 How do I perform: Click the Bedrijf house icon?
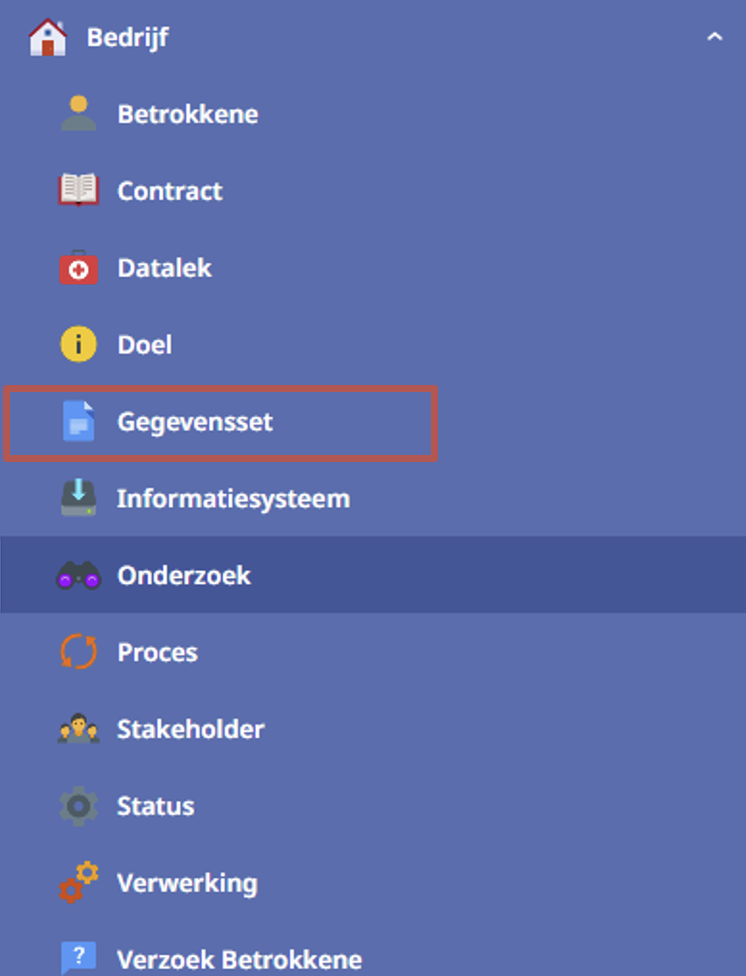point(47,37)
